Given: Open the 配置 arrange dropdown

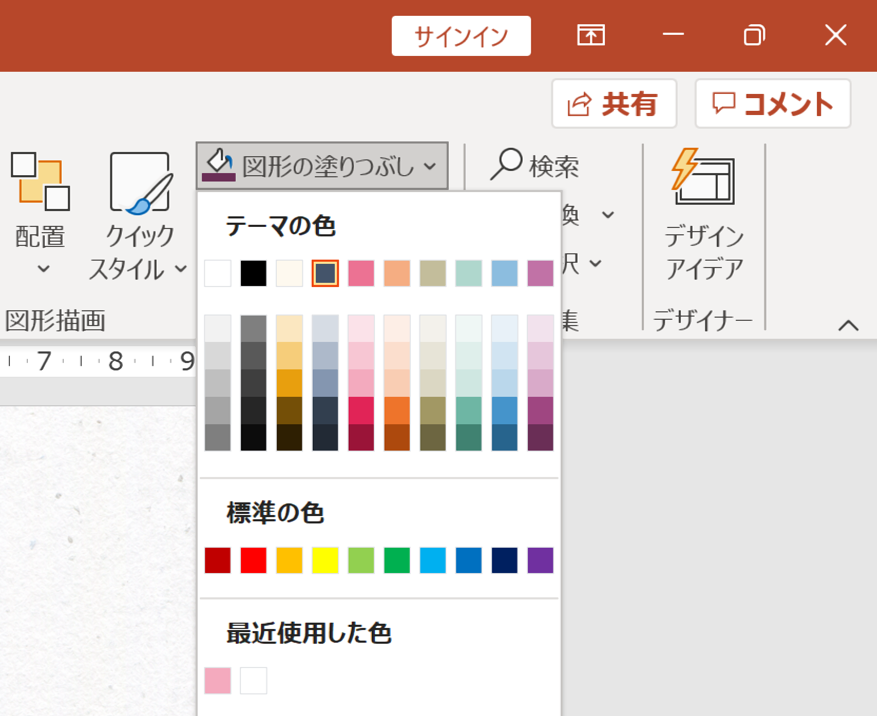Looking at the screenshot, I should (40, 214).
